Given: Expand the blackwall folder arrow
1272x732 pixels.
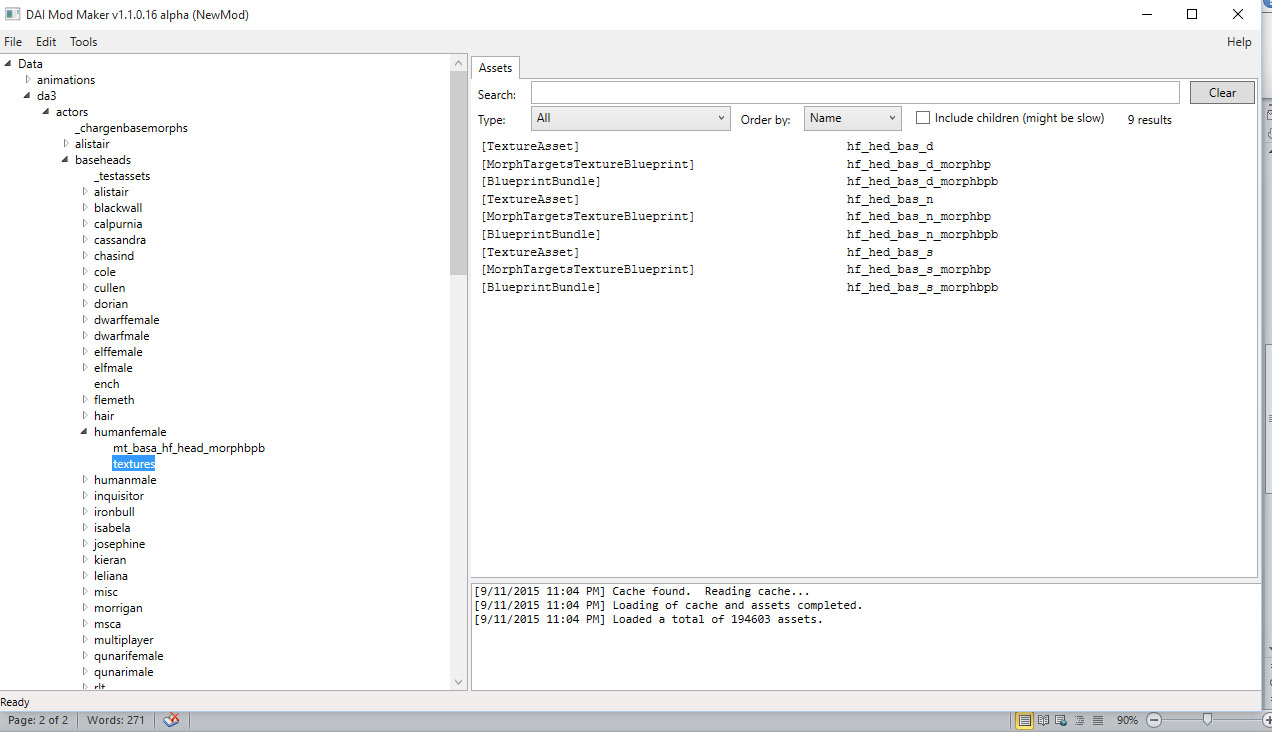Looking at the screenshot, I should pos(85,208).
